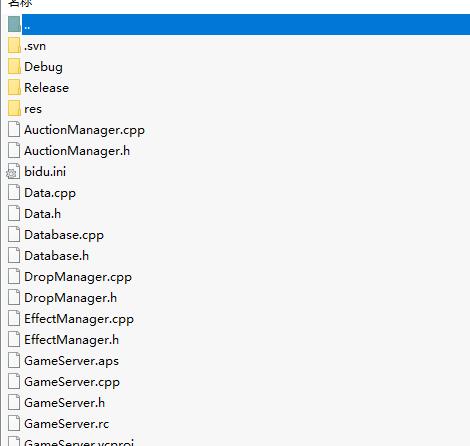The height and width of the screenshot is (446, 470).
Task: Select the GameServer.h file
Action: 65,403
